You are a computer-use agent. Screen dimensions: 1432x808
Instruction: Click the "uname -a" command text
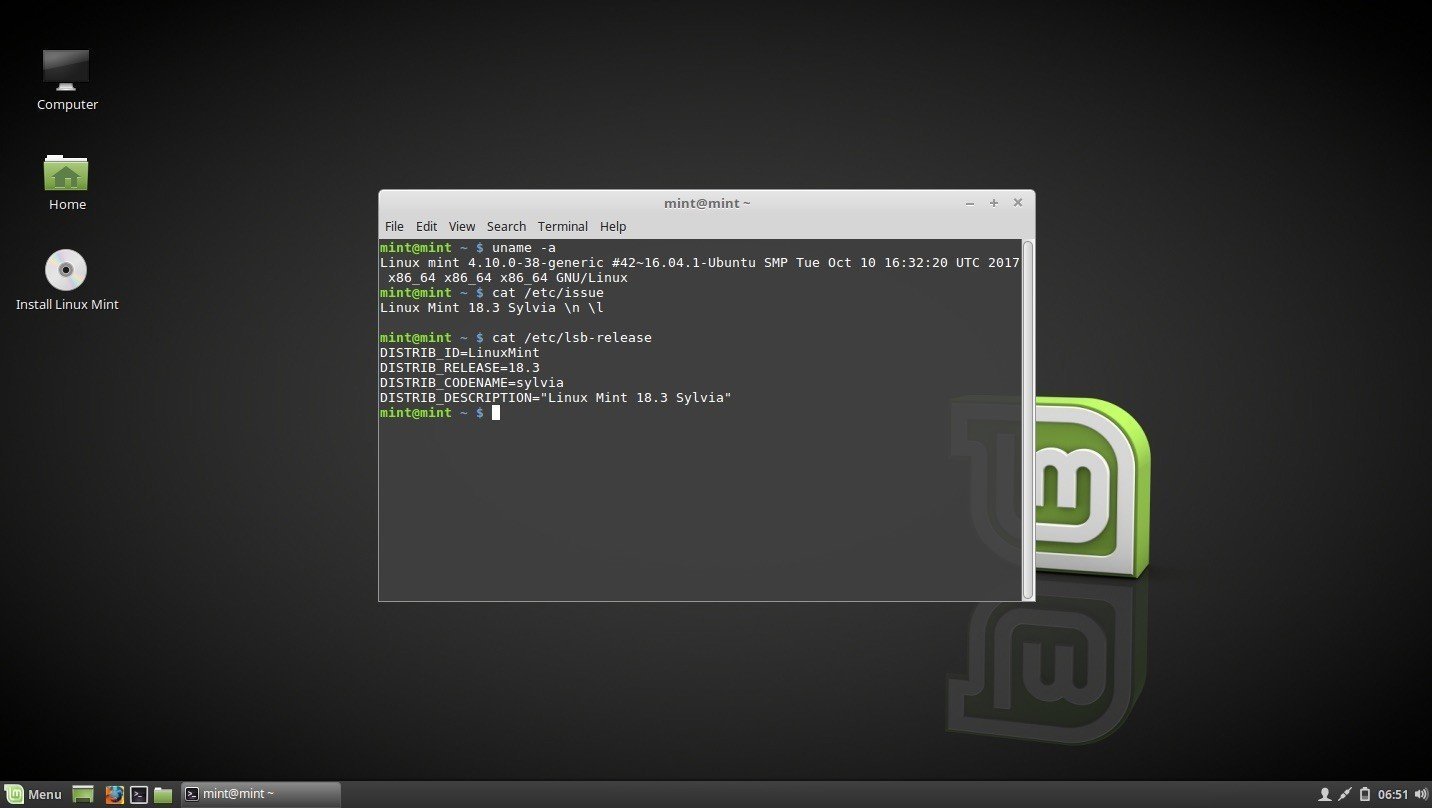click(x=524, y=247)
